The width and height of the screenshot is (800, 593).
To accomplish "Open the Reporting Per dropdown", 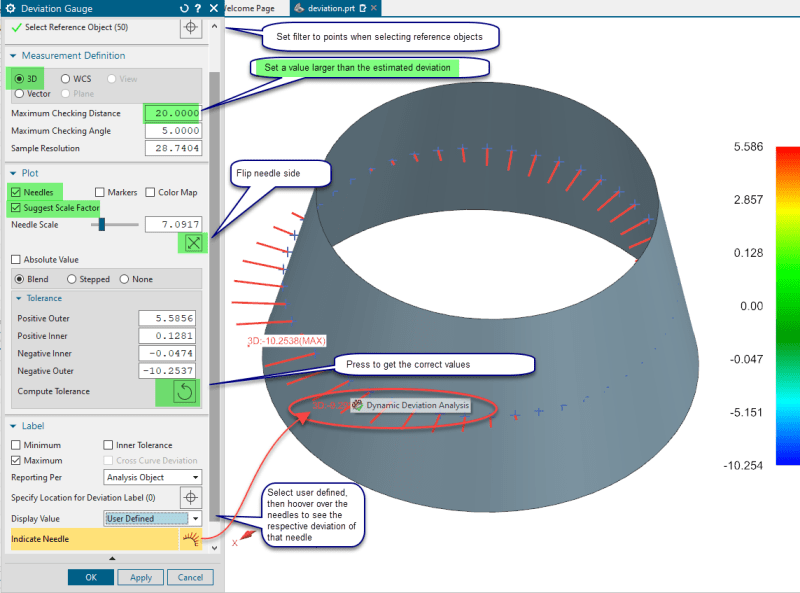I will pos(153,477).
